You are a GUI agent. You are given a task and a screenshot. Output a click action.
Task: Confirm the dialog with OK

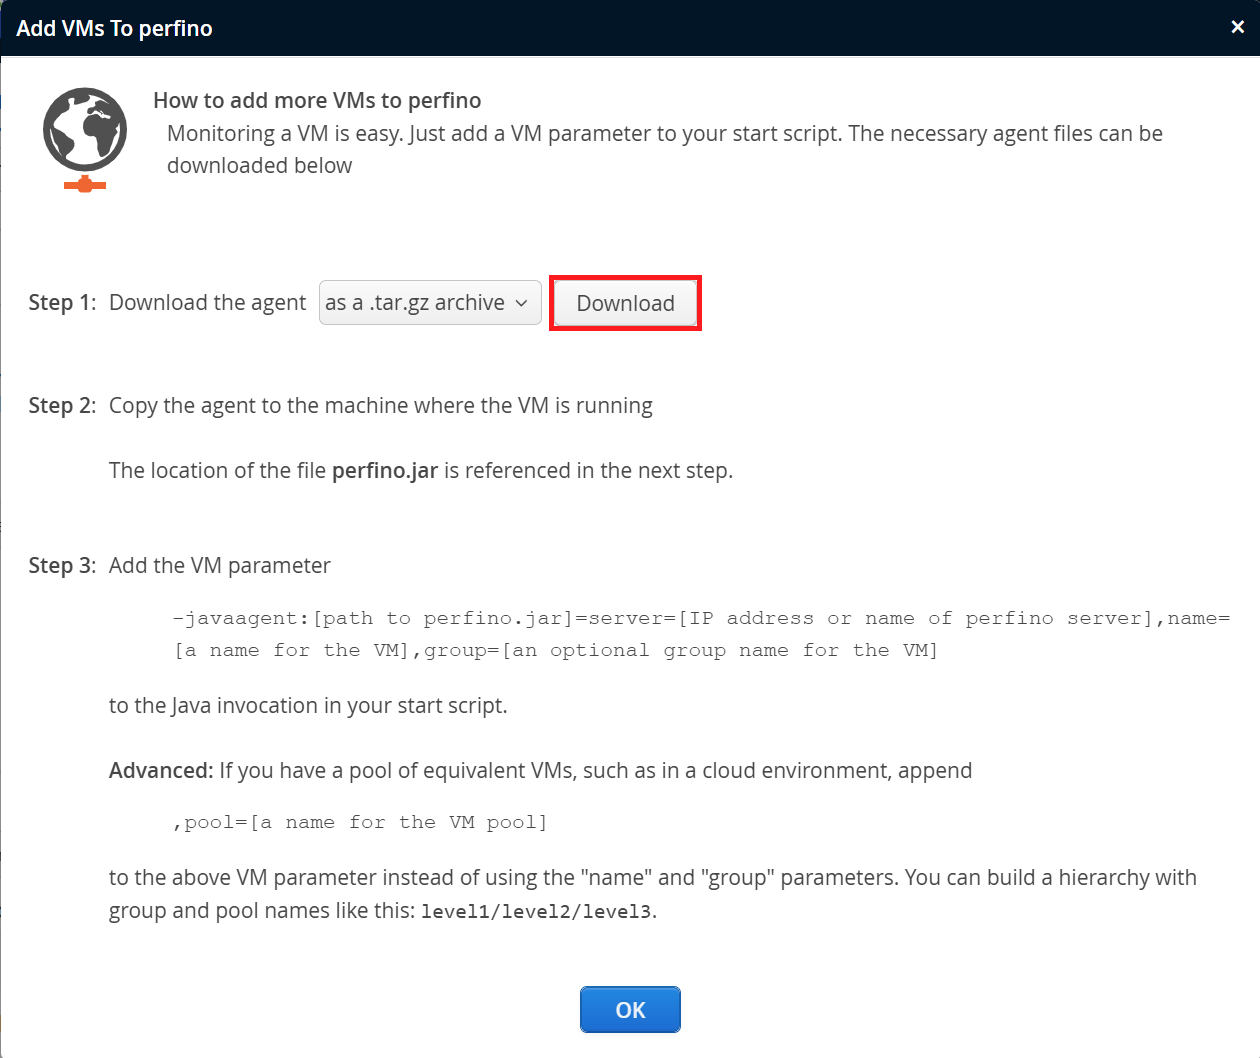[630, 1010]
